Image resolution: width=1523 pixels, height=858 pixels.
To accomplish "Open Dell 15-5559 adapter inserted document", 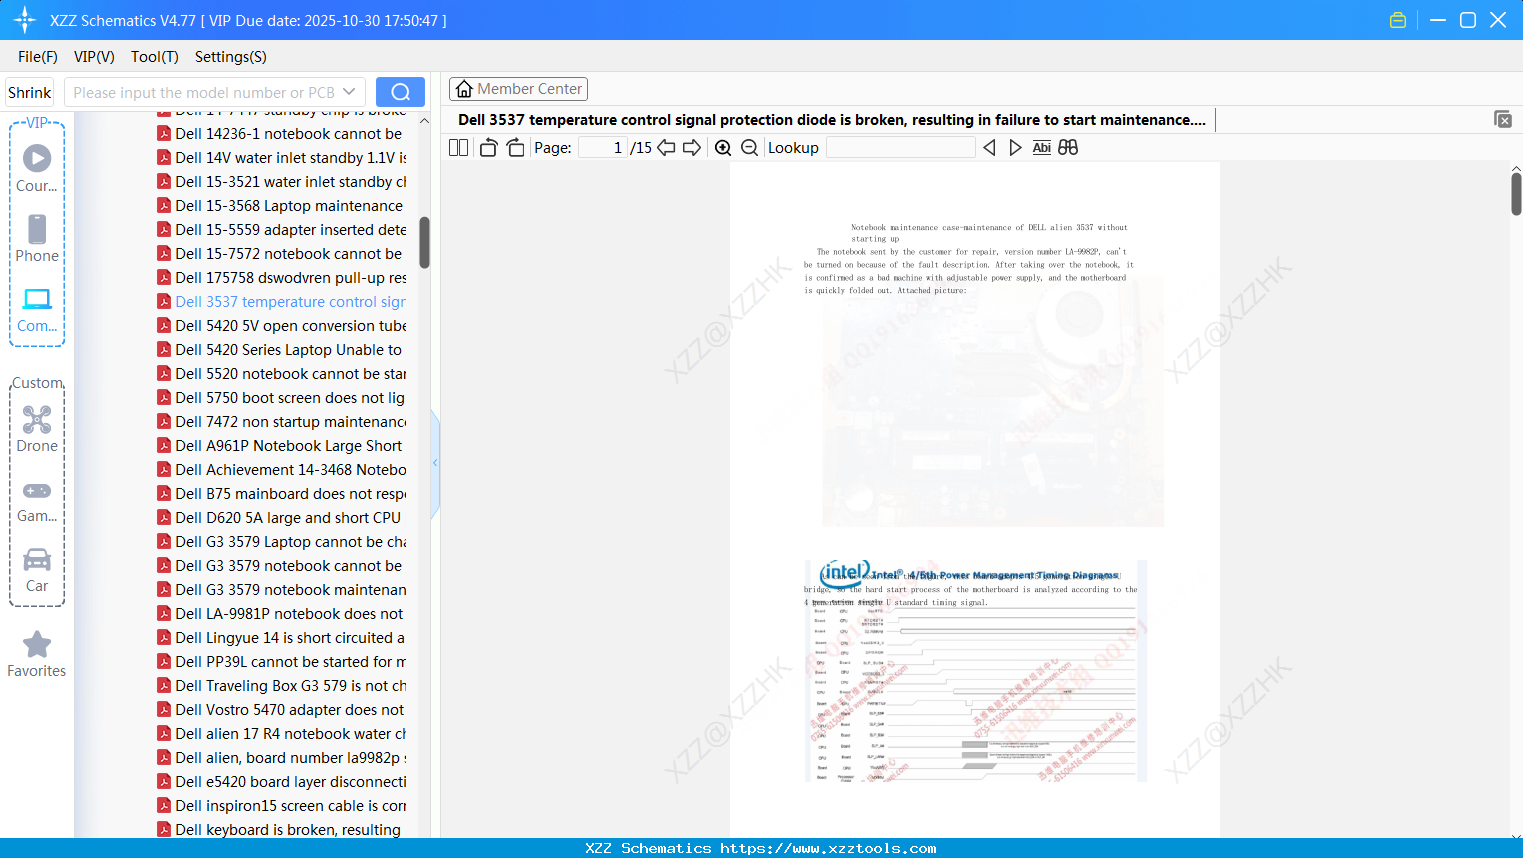I will point(291,229).
